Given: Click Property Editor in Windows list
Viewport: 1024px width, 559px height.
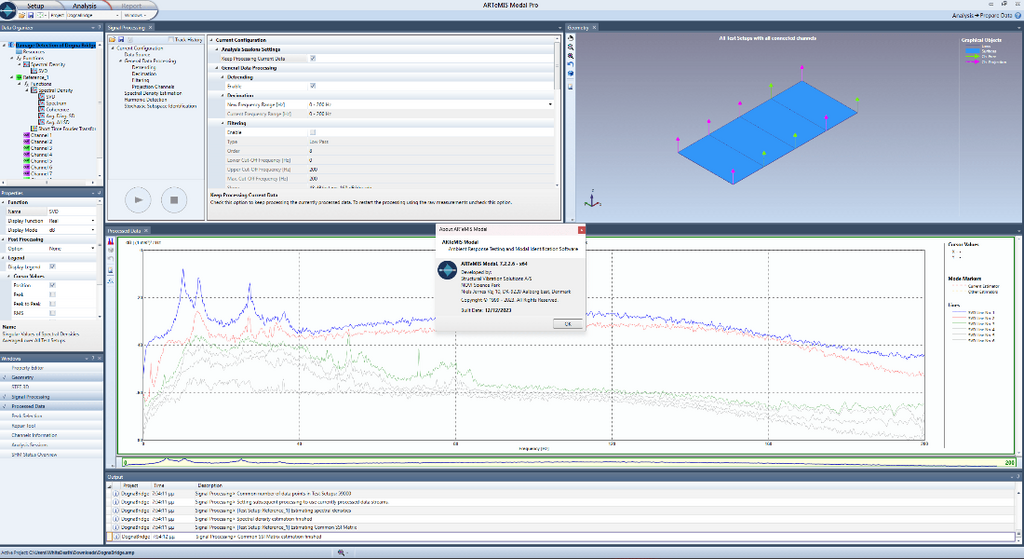Looking at the screenshot, I should [x=52, y=368].
